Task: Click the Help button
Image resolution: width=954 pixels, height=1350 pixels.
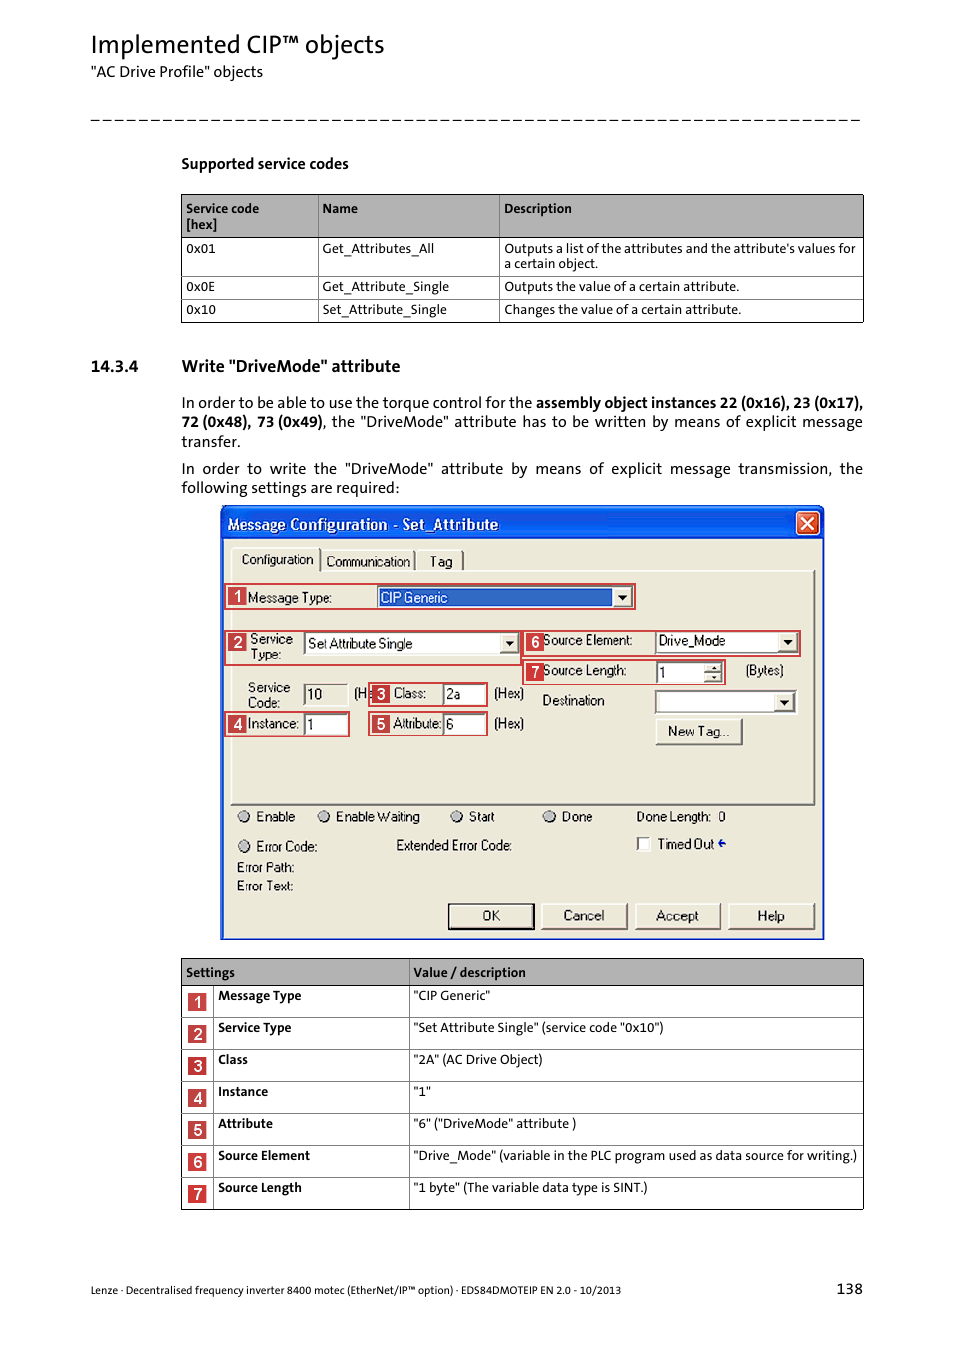Action: click(x=771, y=916)
